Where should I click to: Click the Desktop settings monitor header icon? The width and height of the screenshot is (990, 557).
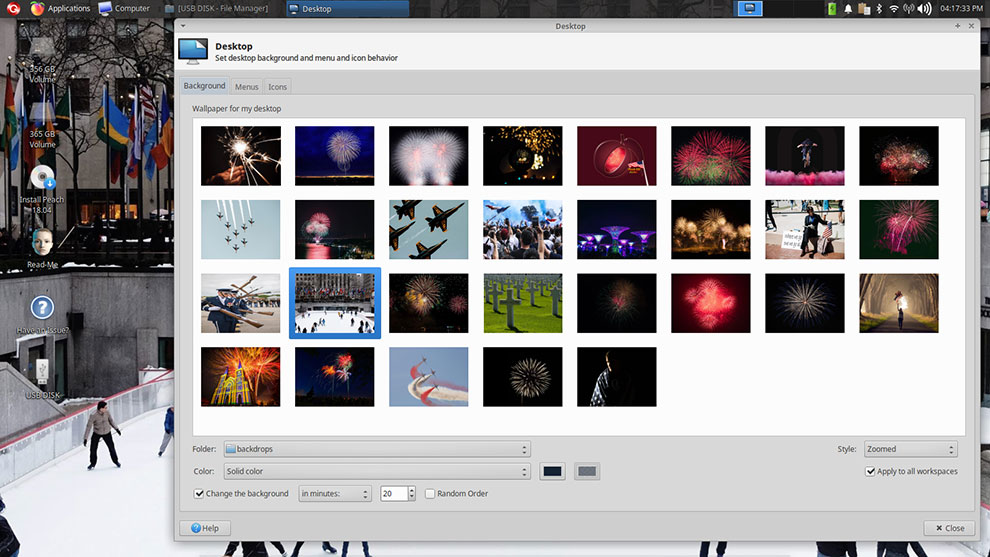click(193, 51)
